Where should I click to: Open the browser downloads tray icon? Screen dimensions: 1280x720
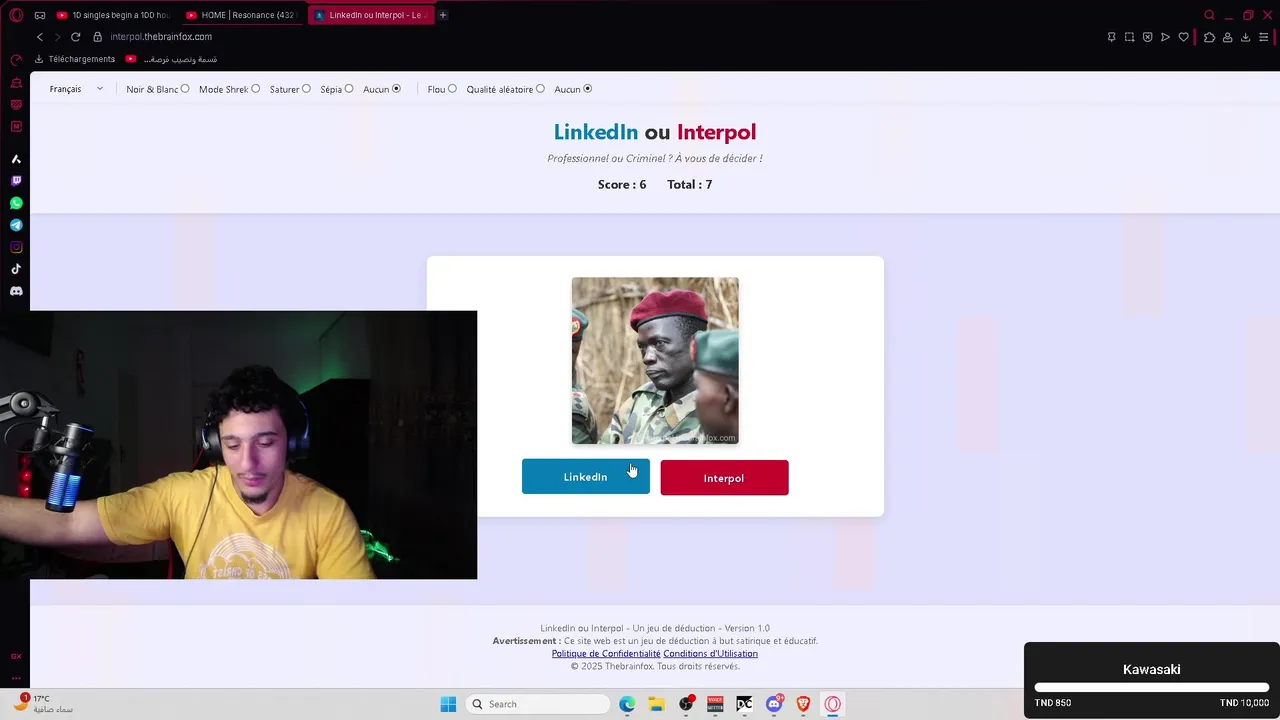pyautogui.click(x=1245, y=37)
